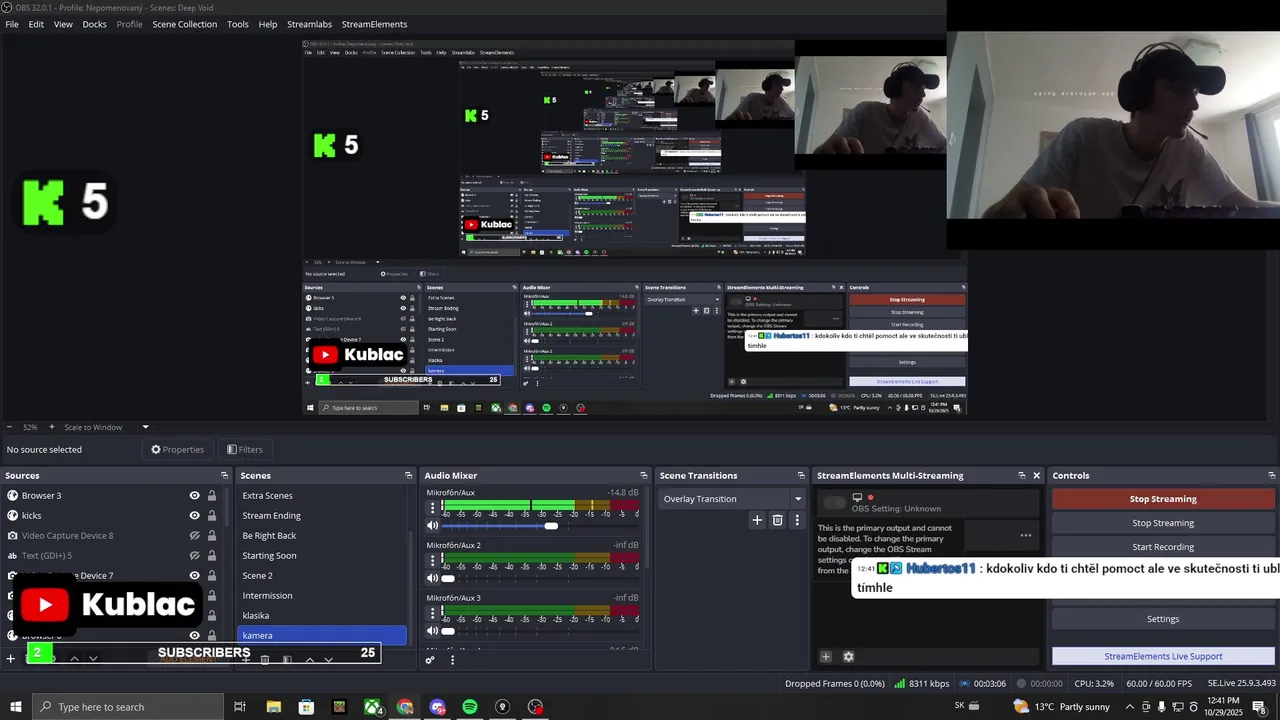Open StreamElements multi-streaming settings gear
Screen dimensions: 1280x720
tap(848, 657)
